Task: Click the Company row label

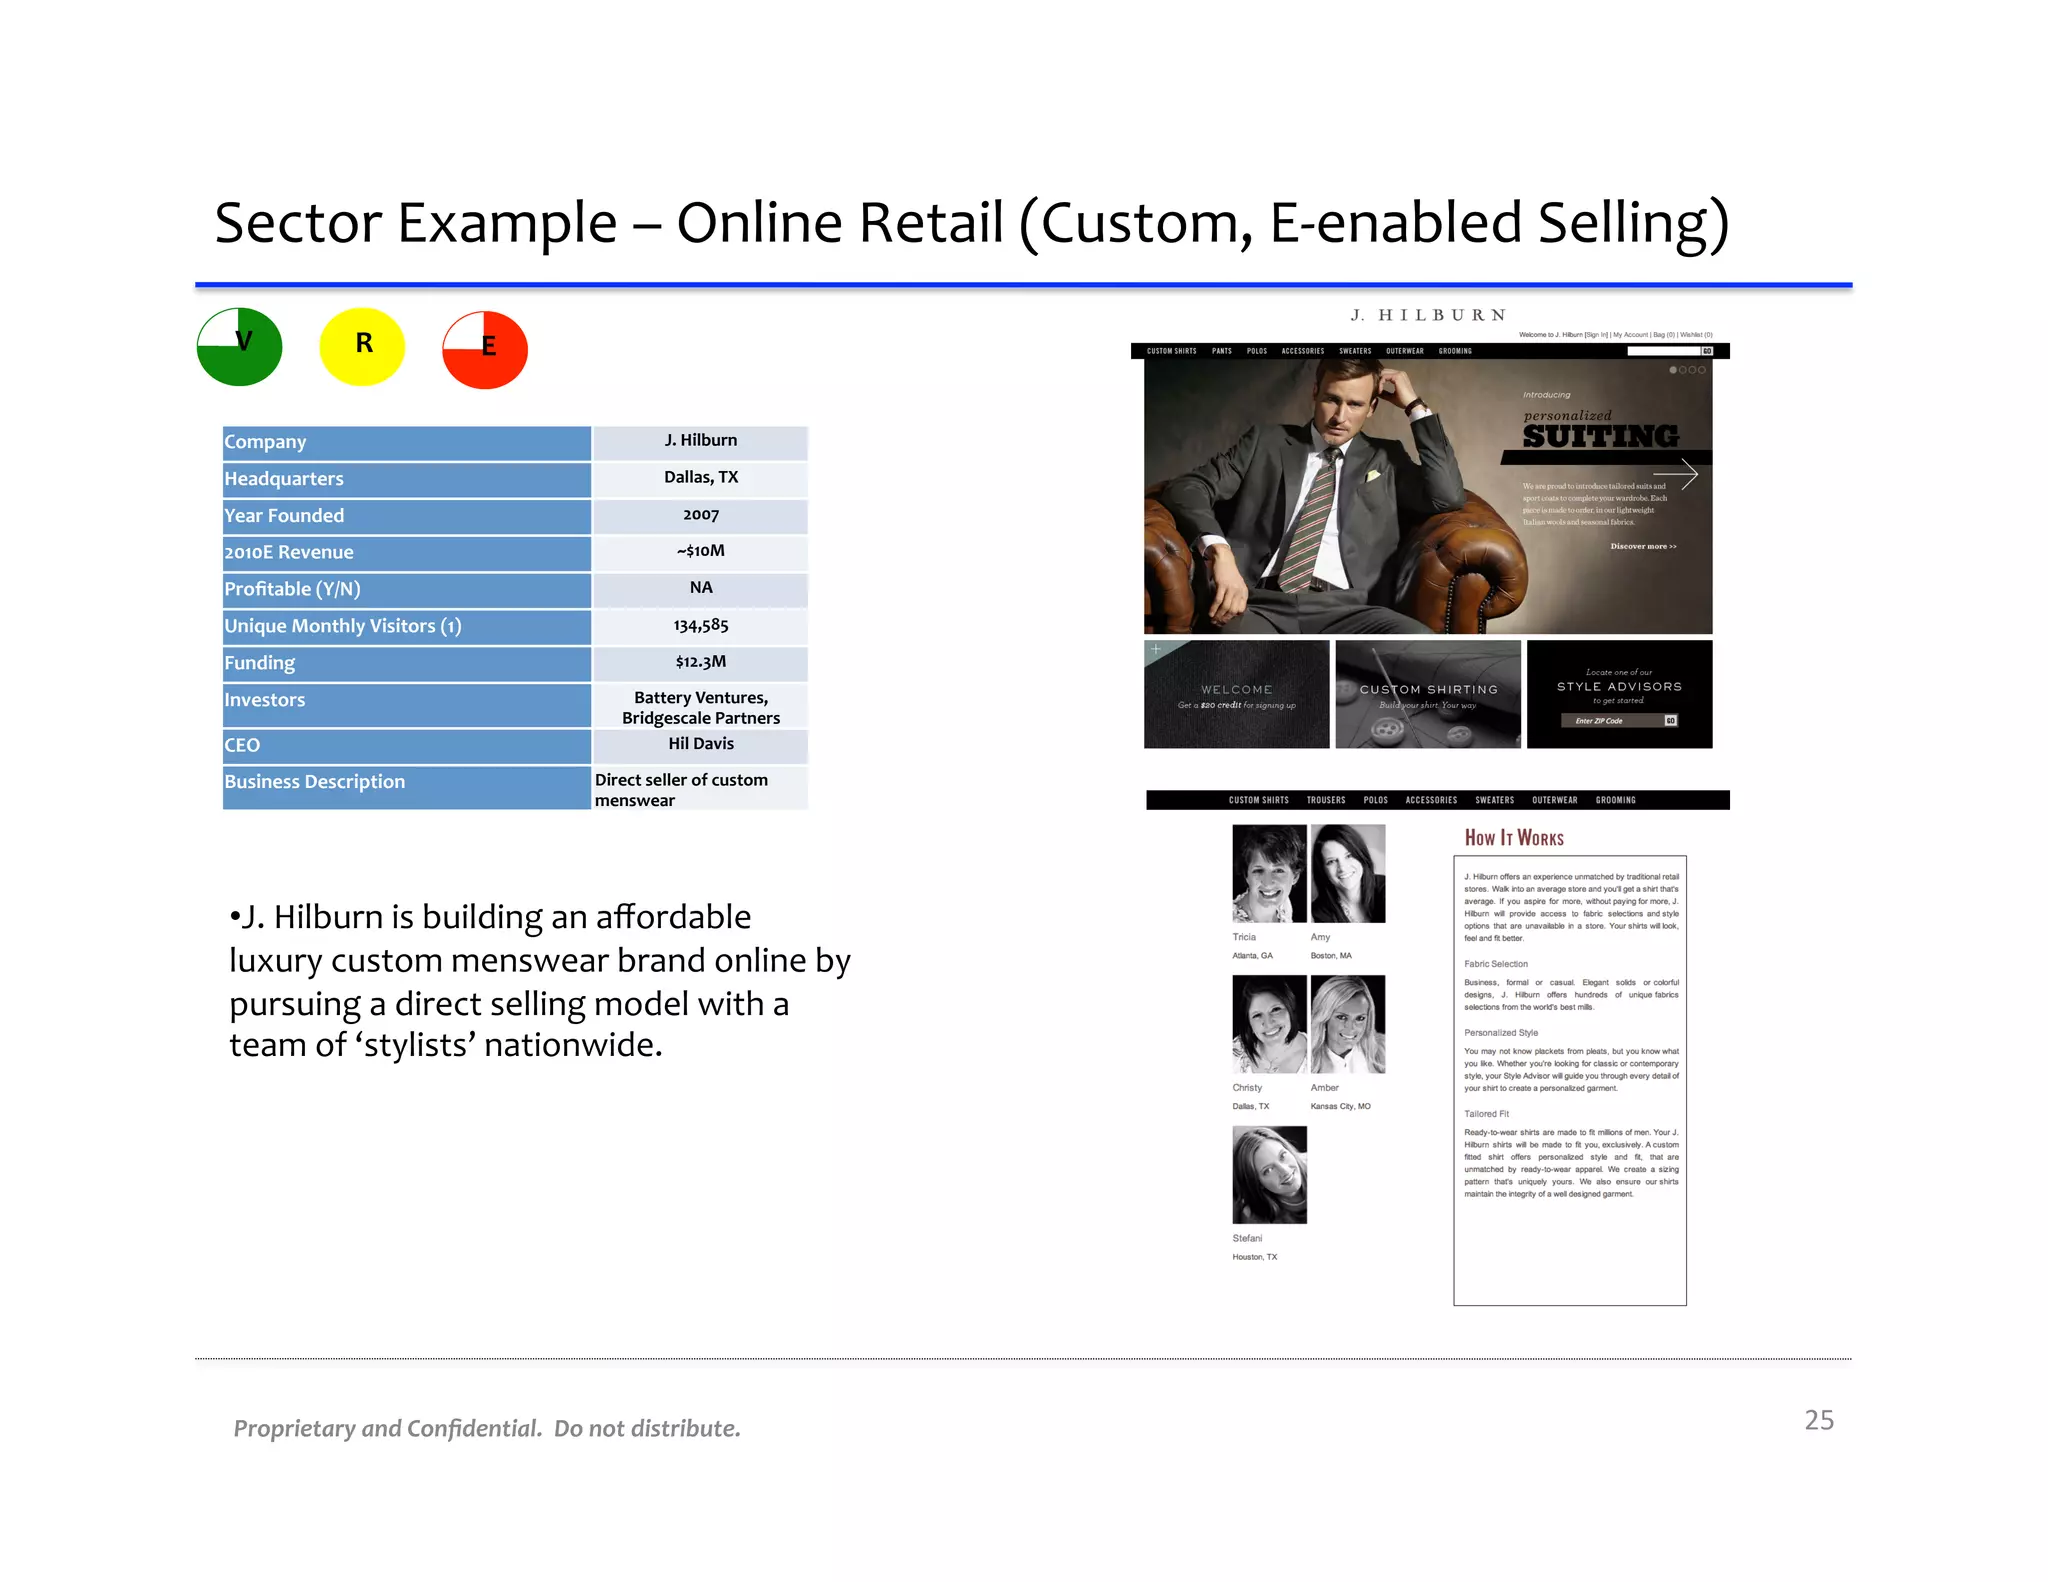Action: tap(406, 443)
